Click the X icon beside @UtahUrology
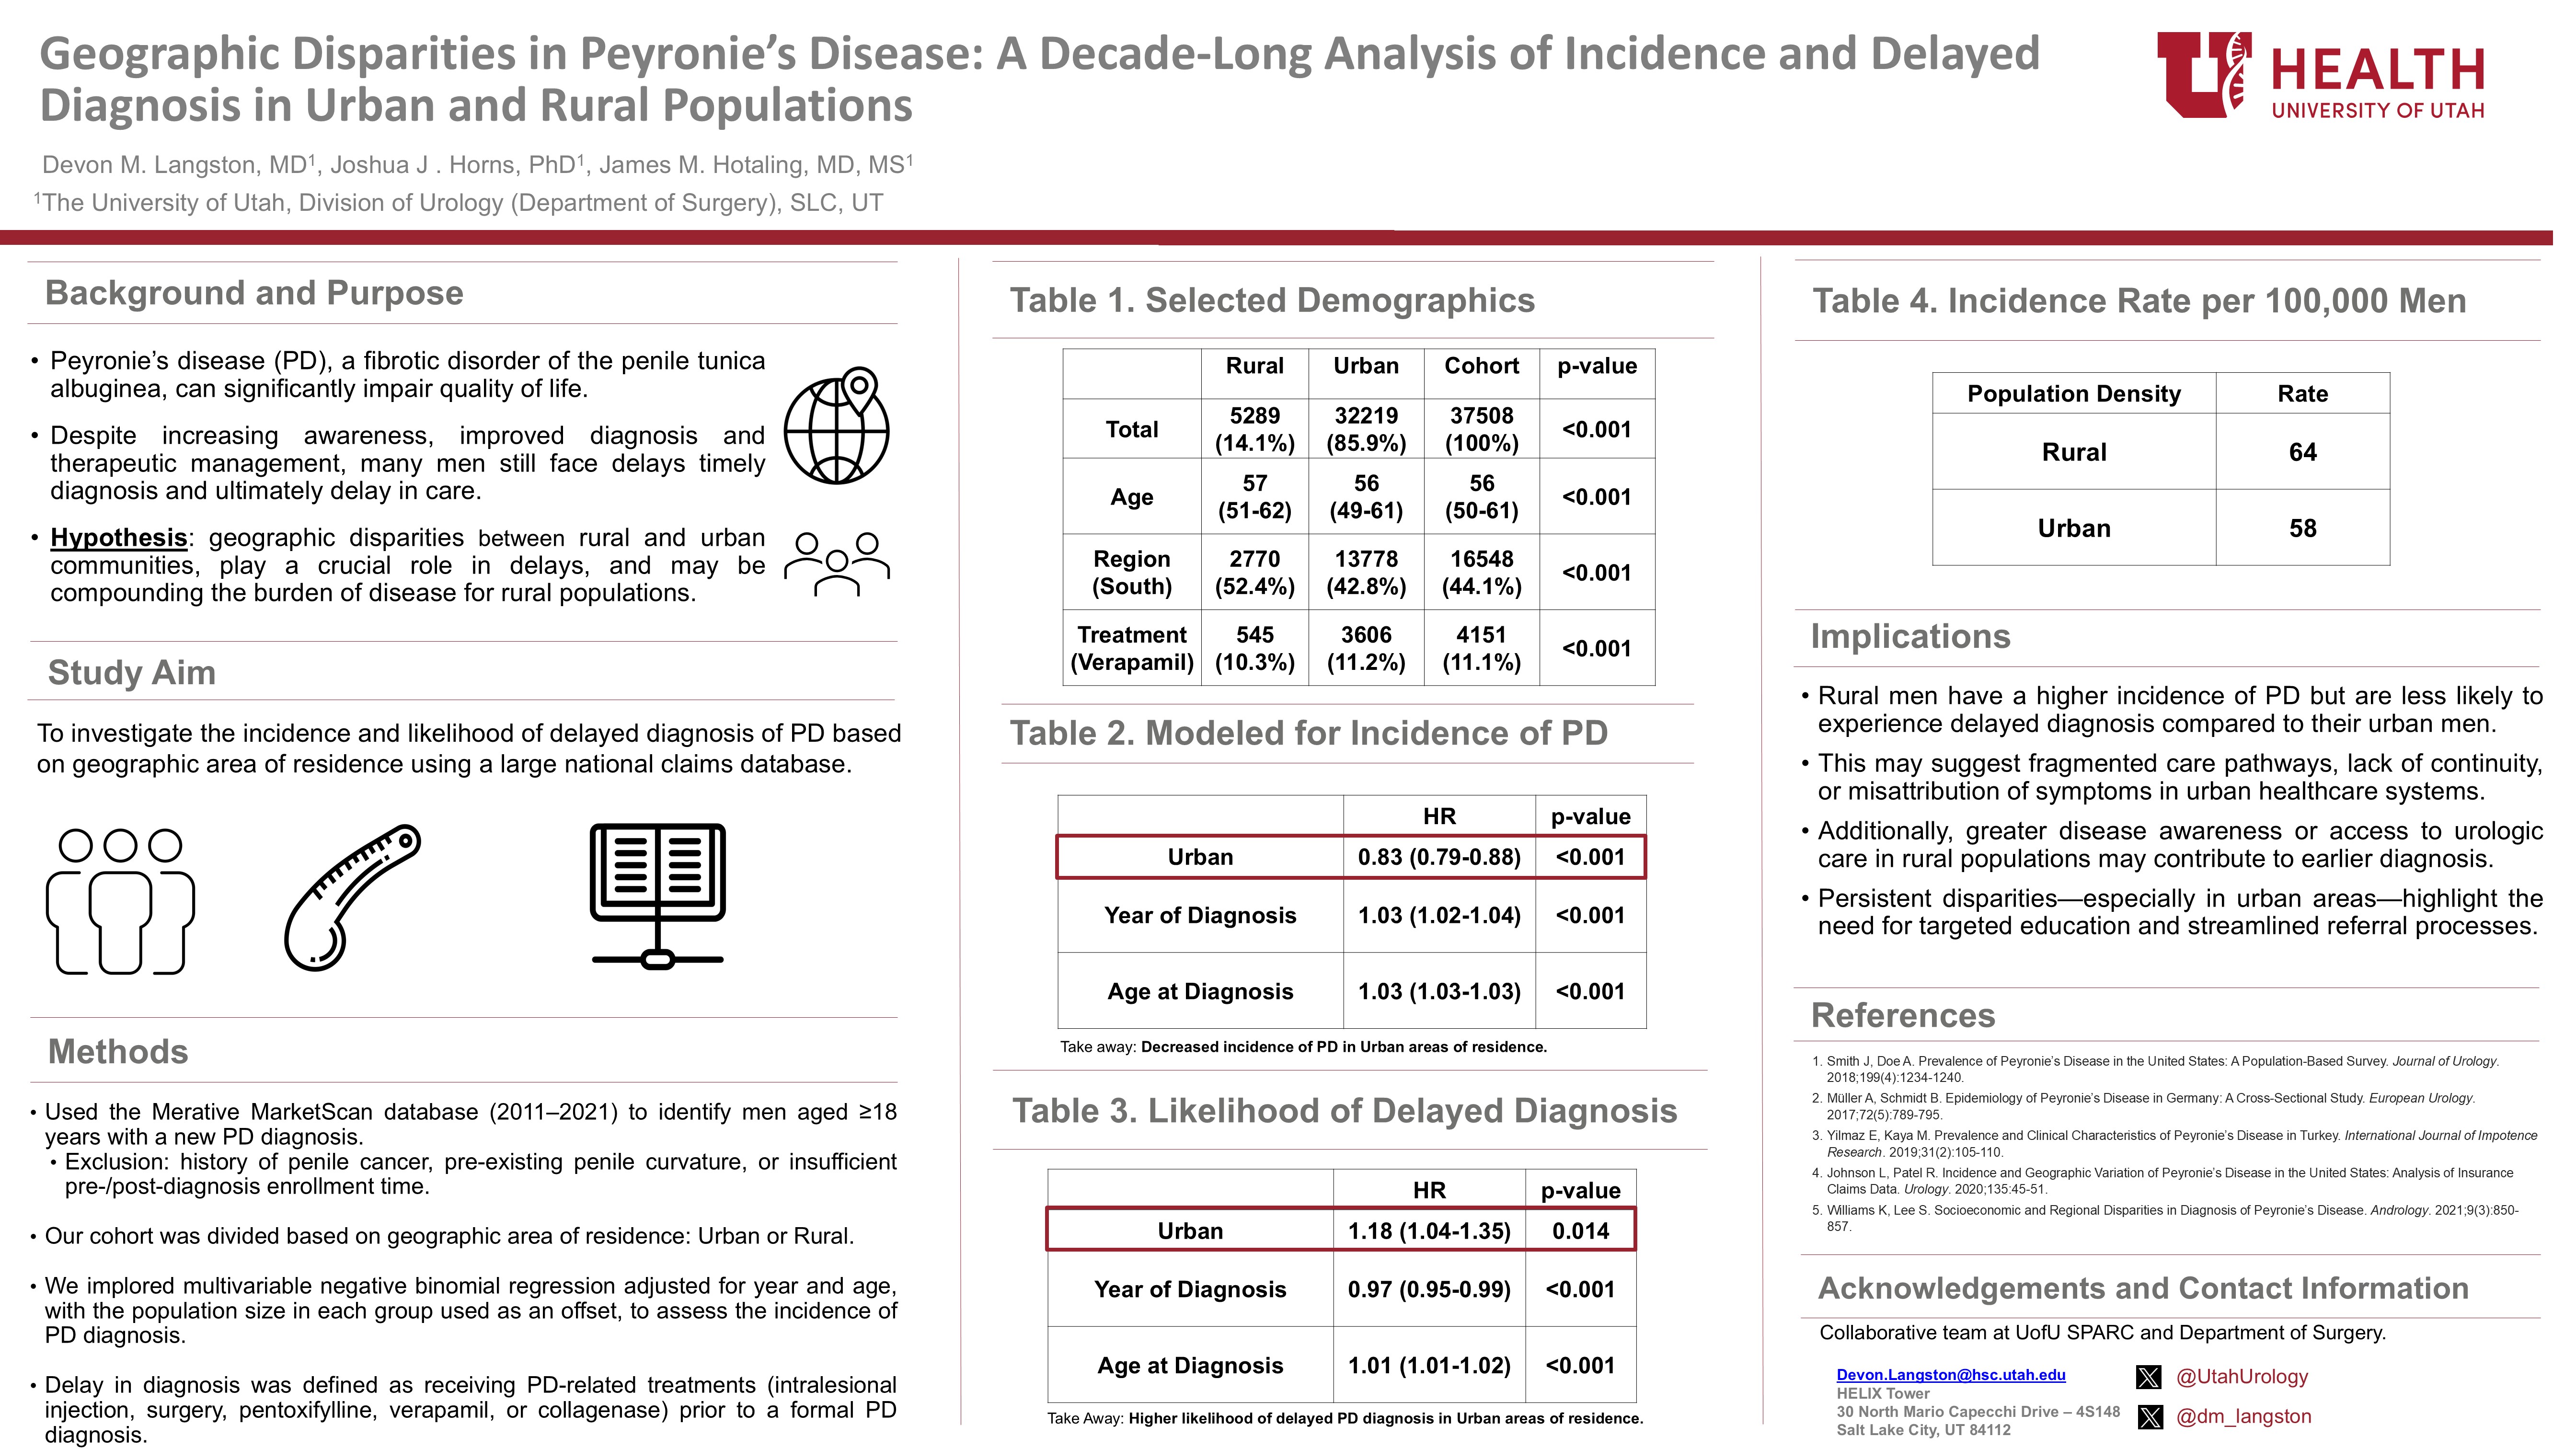 [x=2148, y=1377]
